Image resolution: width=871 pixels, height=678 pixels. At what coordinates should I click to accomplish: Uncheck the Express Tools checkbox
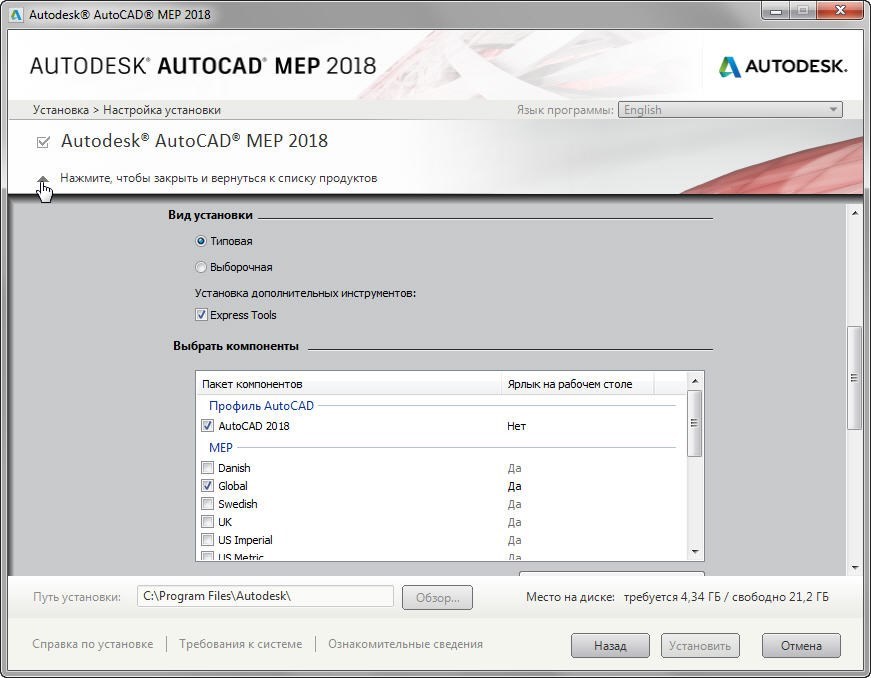[201, 315]
